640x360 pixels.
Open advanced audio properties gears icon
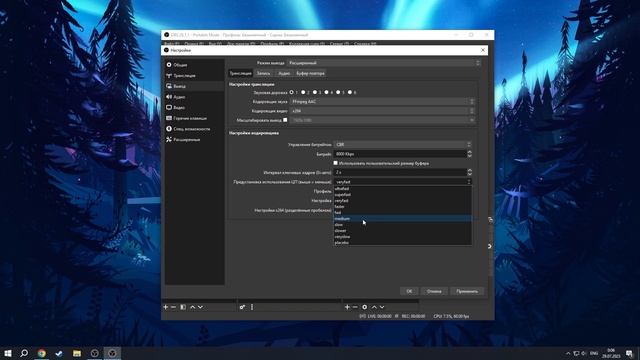[242, 307]
